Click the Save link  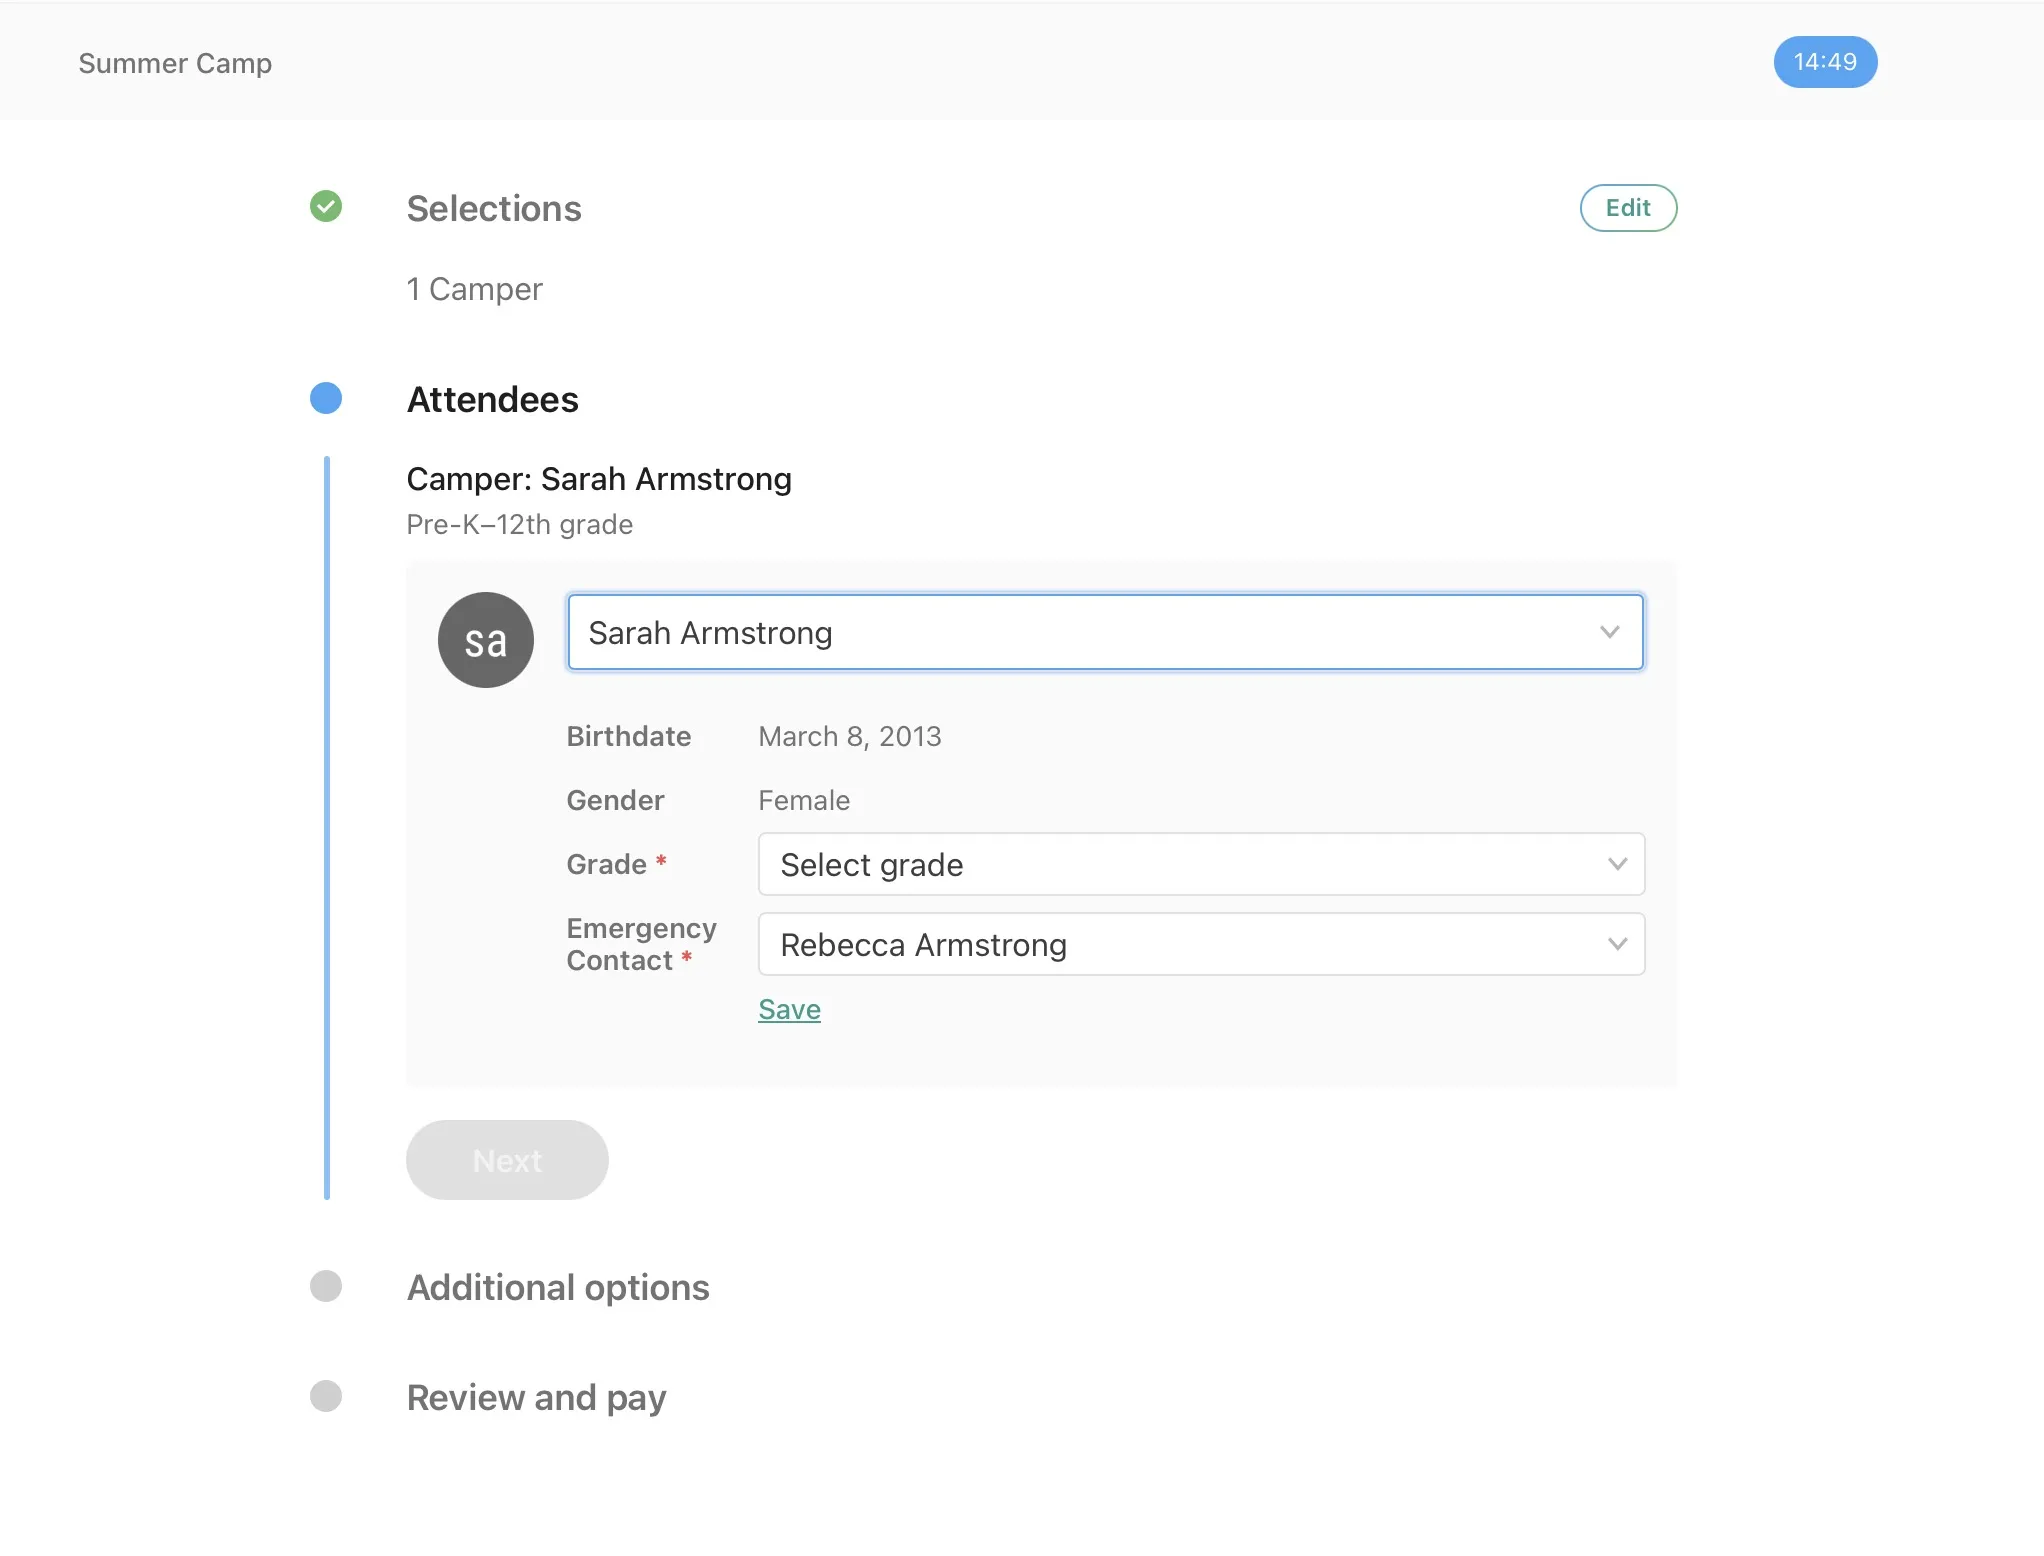pyautogui.click(x=789, y=1009)
